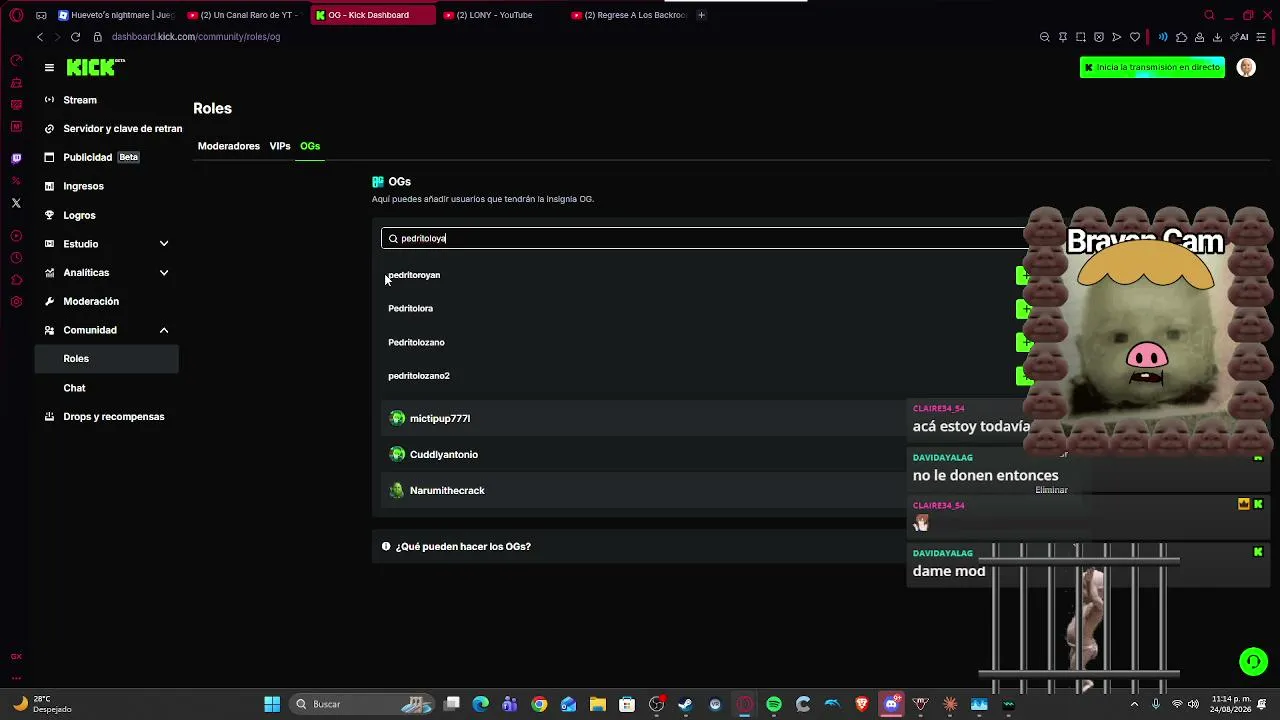Open Stream in the sidebar

tap(106, 100)
